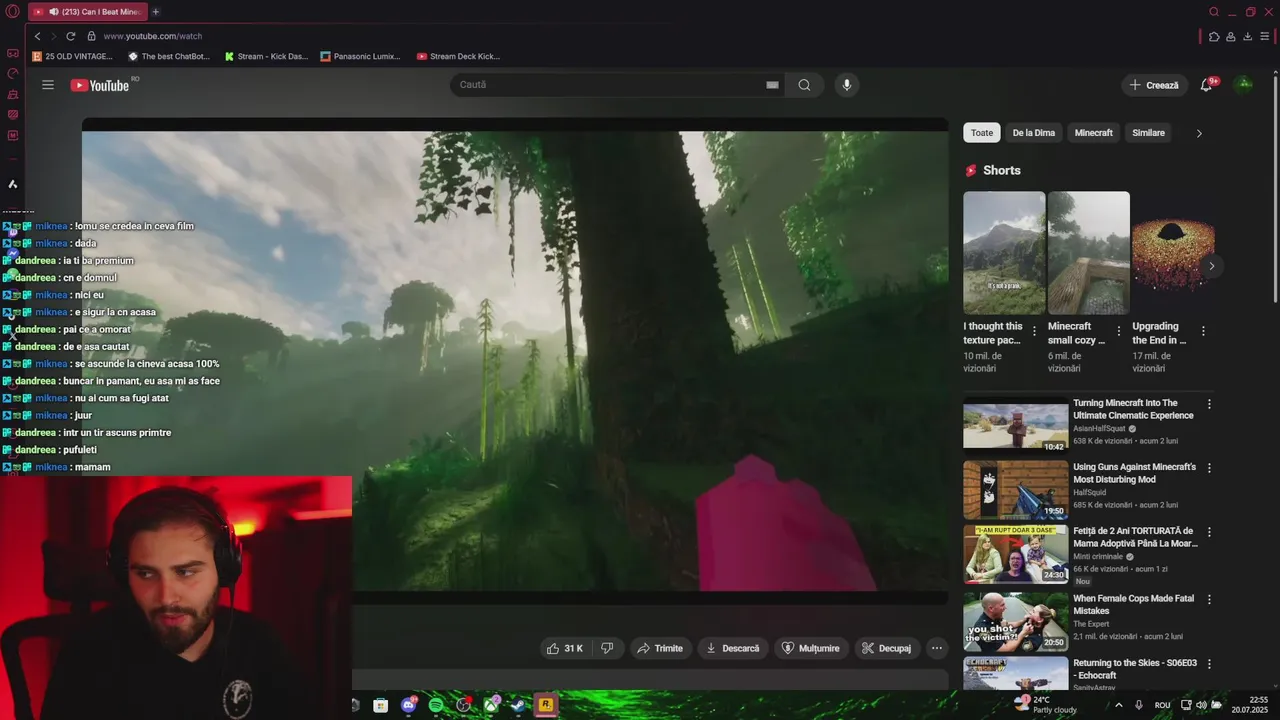Open Using Guns Against Minecraft video thumbnail
This screenshot has width=1280, height=720.
(x=1015, y=490)
